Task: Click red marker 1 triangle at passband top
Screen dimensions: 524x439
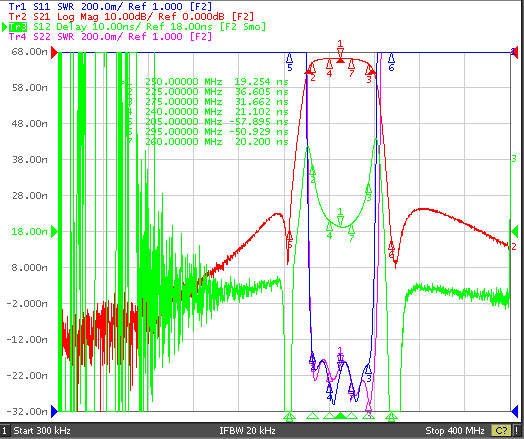Action: coord(340,60)
